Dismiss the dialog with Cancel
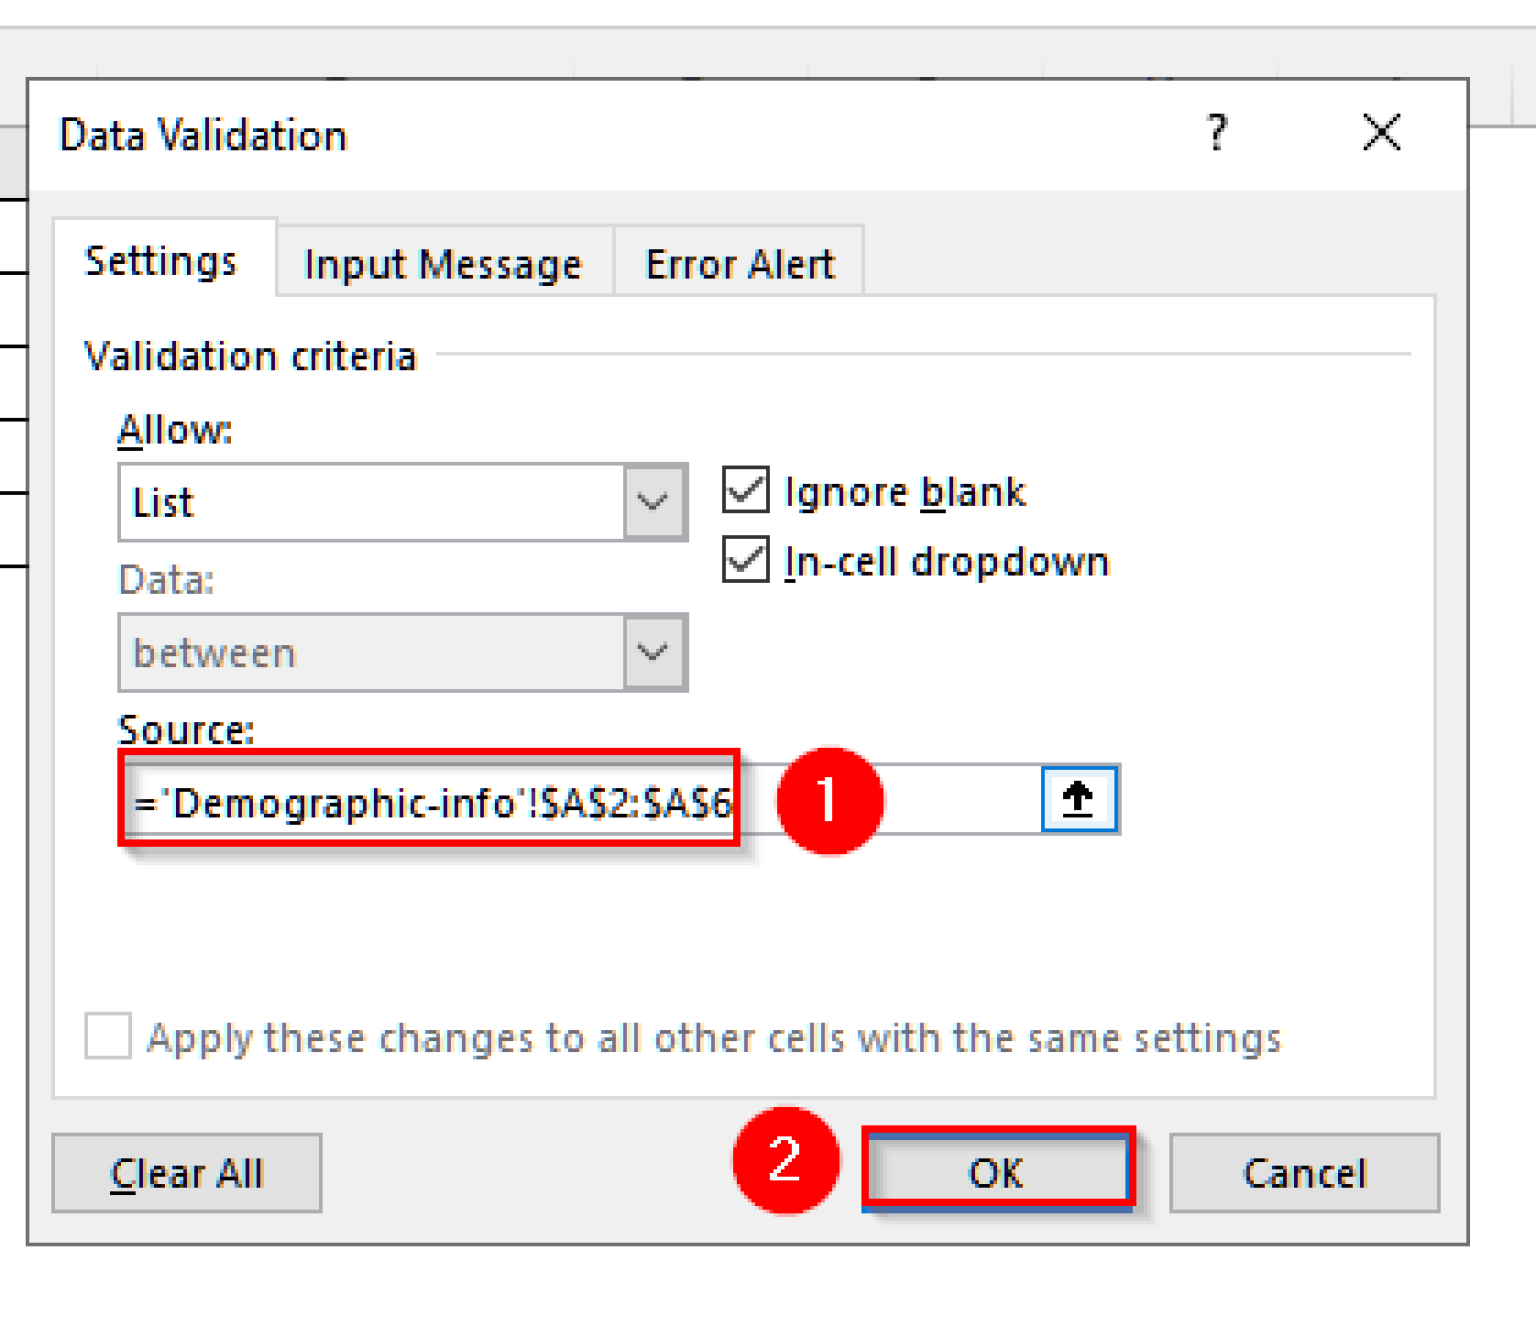 coord(1303,1172)
